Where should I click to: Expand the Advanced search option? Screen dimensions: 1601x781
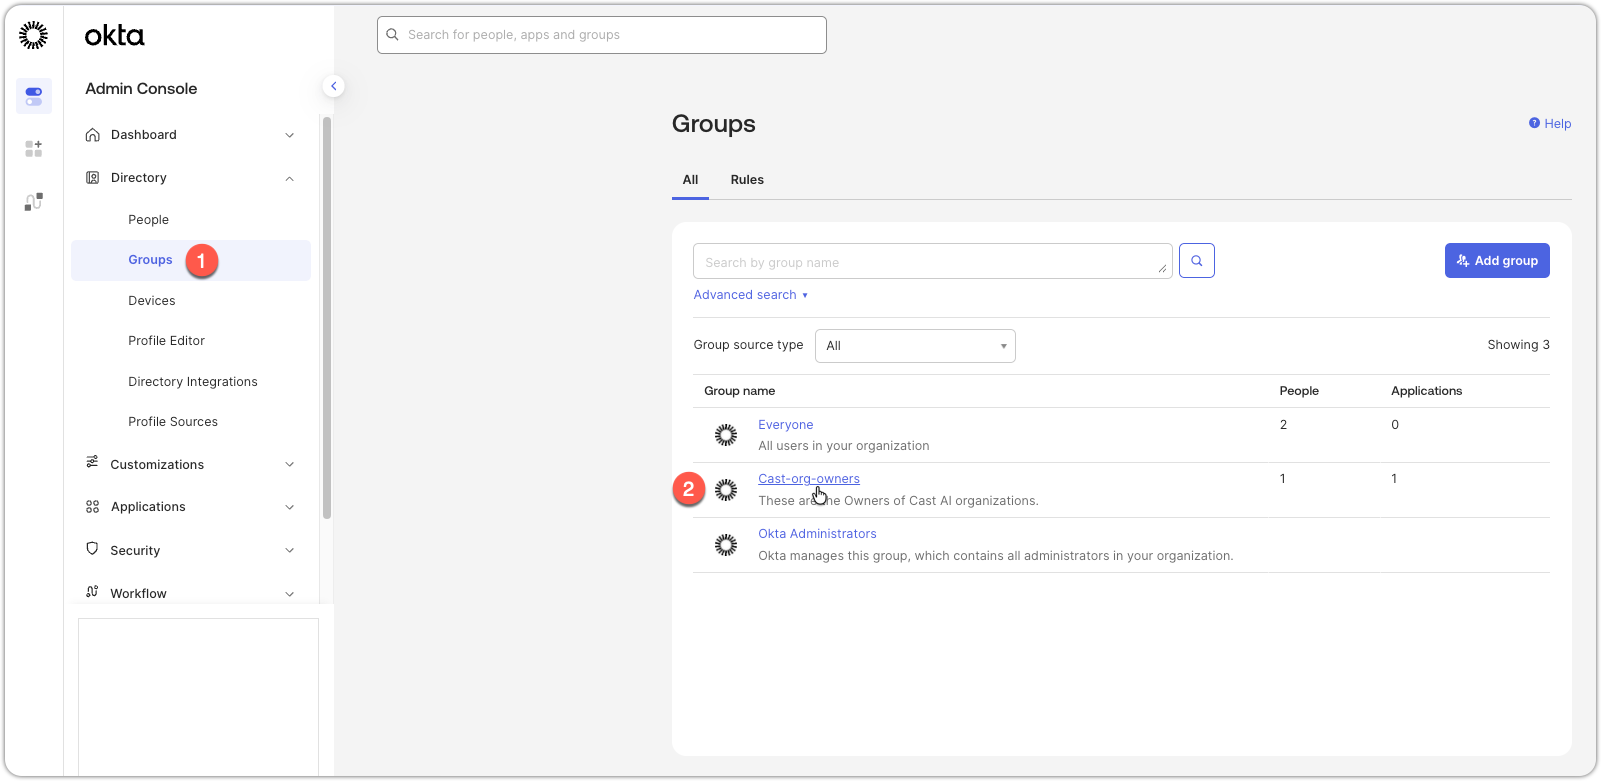[x=751, y=295]
